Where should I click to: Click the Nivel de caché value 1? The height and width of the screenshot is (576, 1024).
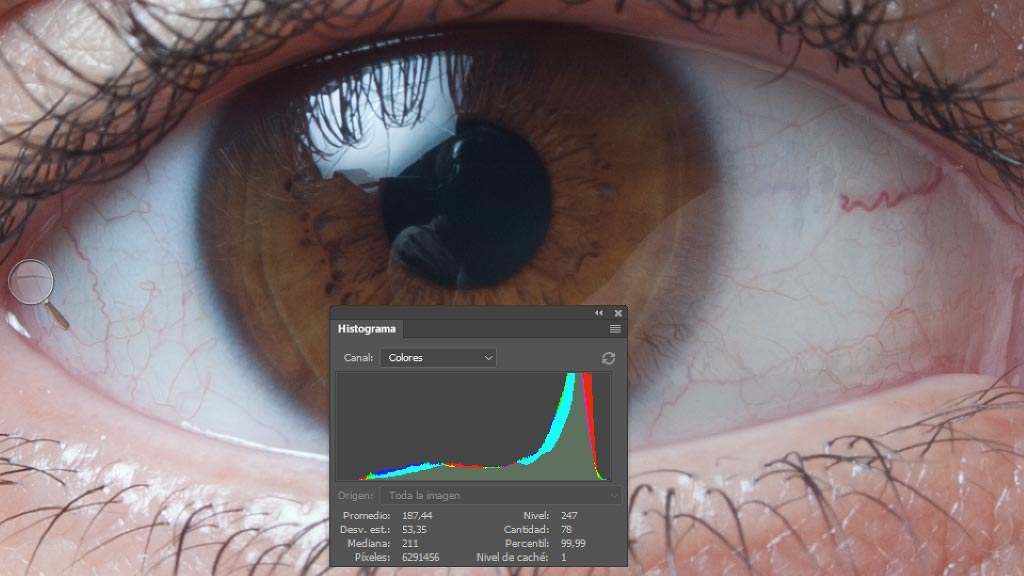pyautogui.click(x=564, y=558)
